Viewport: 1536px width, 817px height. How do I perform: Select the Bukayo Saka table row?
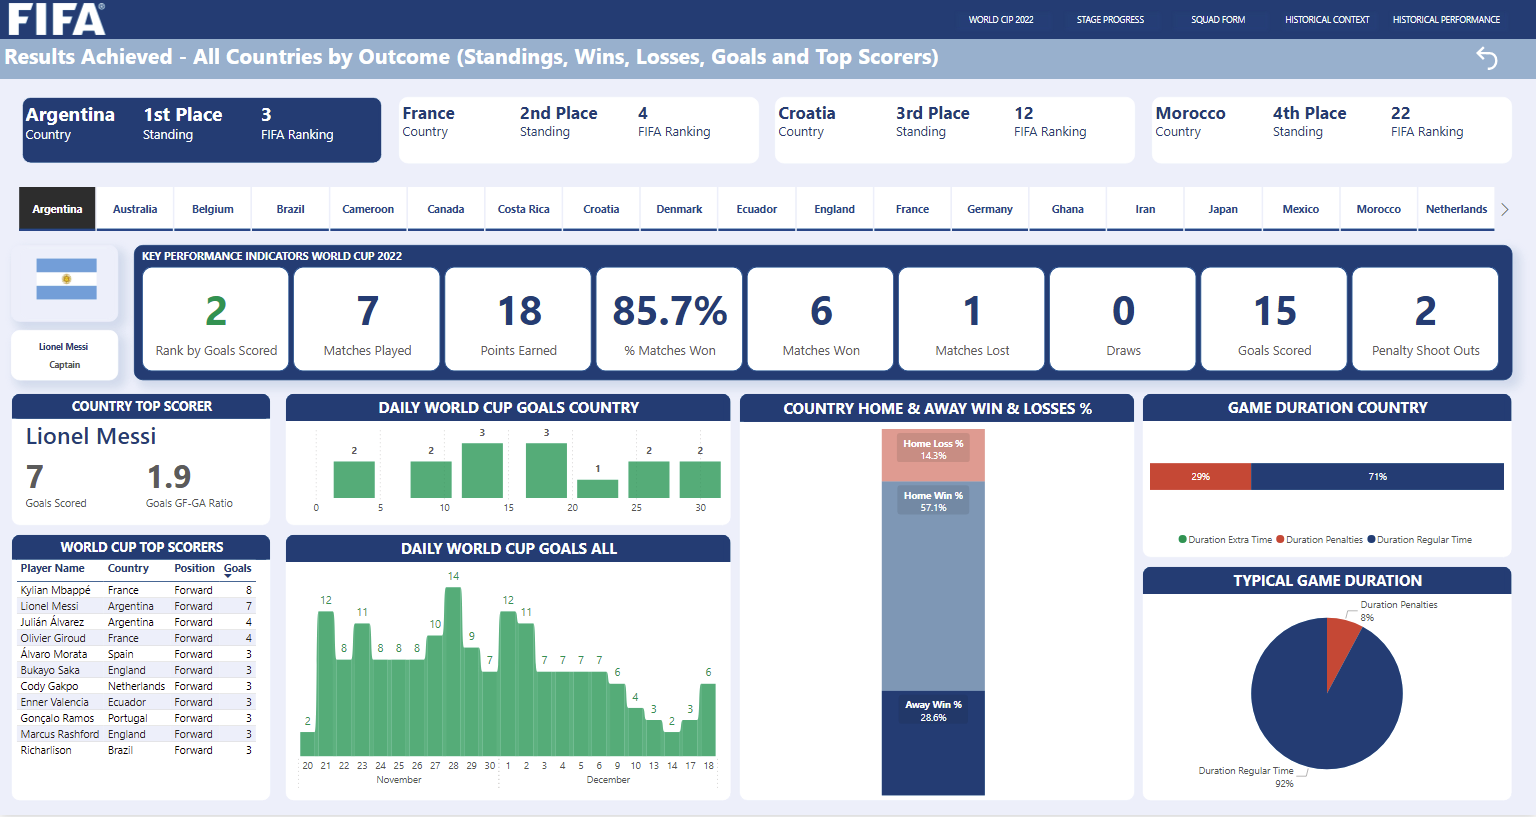[137, 670]
